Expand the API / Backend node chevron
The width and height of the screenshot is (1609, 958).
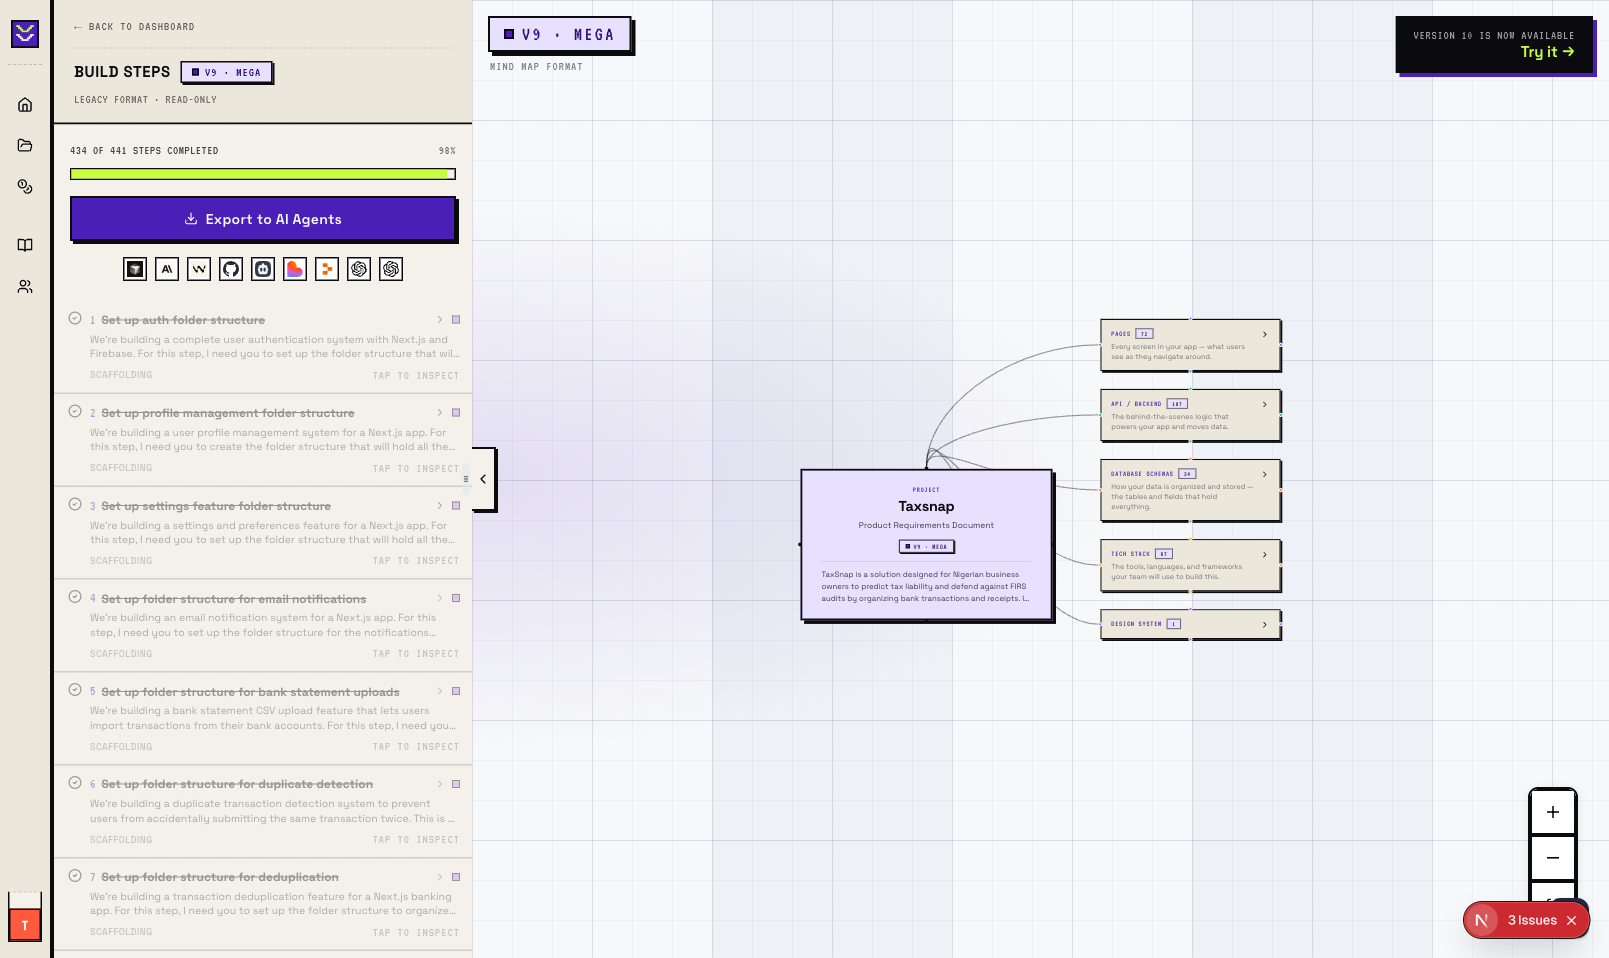tap(1265, 404)
